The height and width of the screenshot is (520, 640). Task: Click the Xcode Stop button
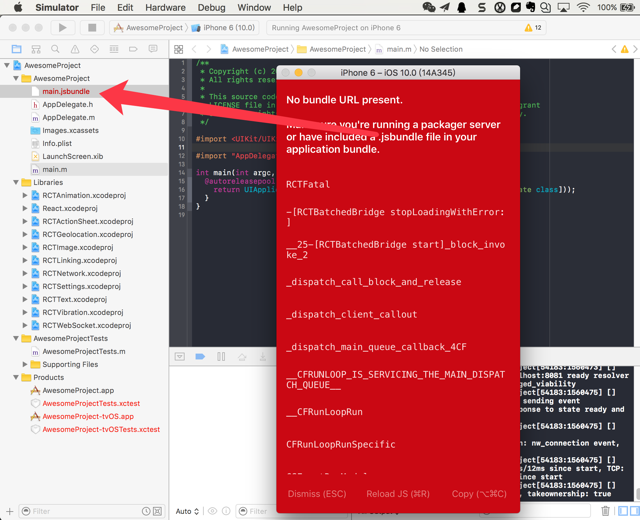(x=92, y=27)
